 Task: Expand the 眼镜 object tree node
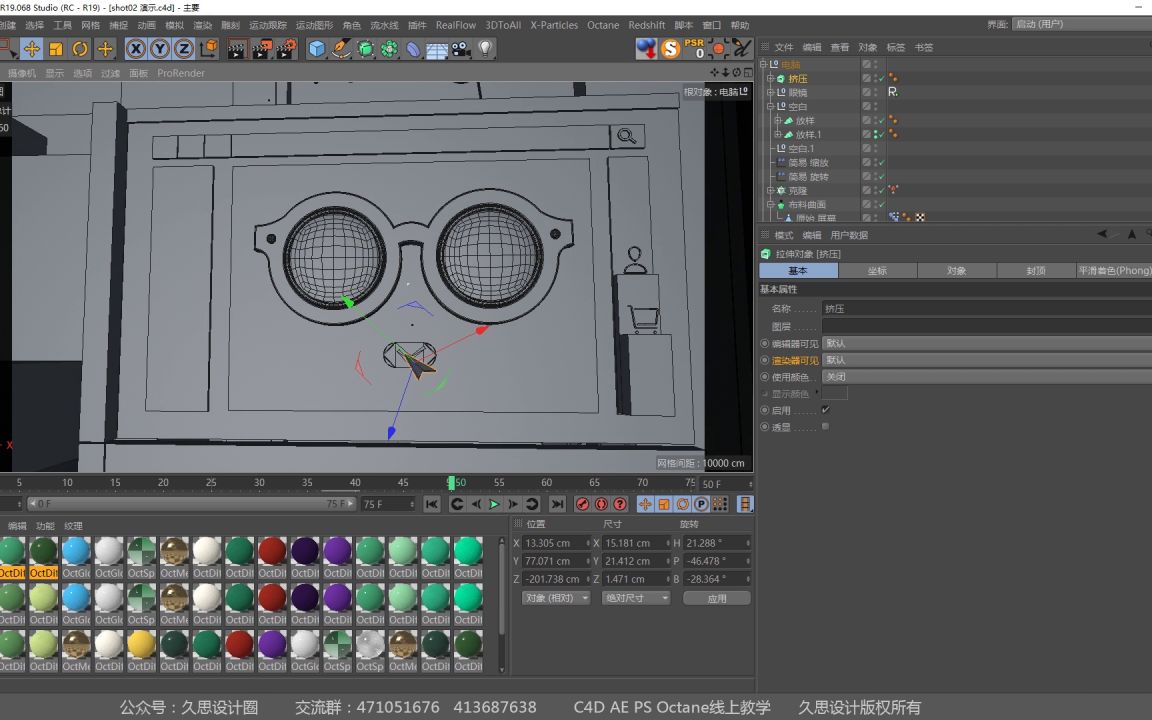point(771,92)
